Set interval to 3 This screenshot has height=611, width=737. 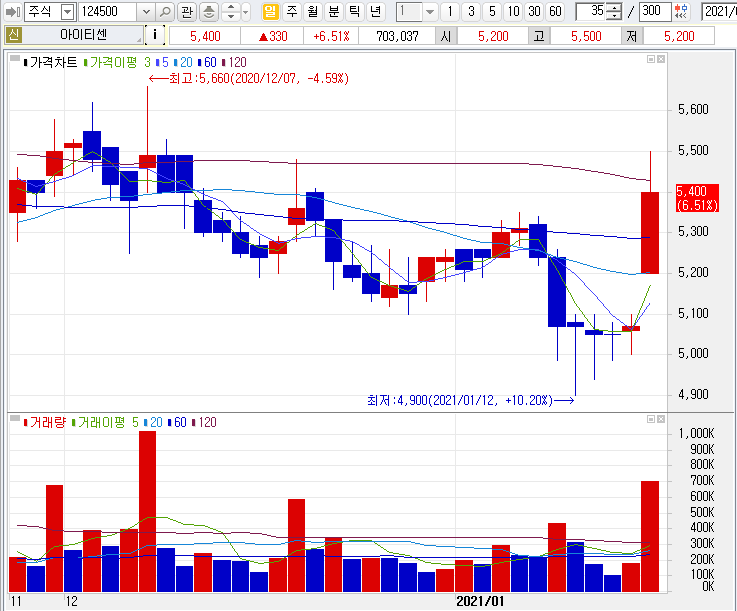pos(471,11)
